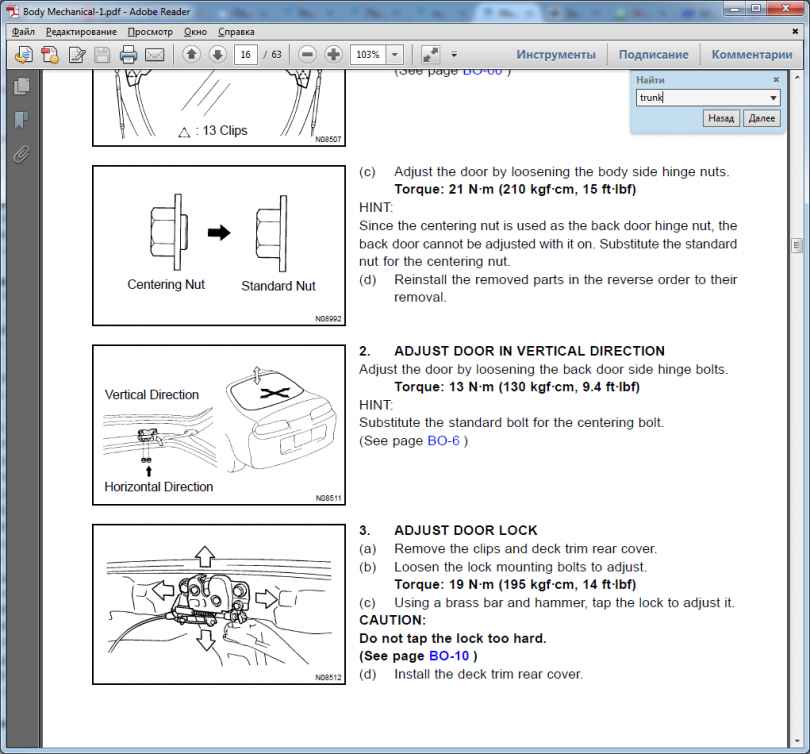The width and height of the screenshot is (810, 754).
Task: Open the Инструменты tools pane
Action: (555, 54)
